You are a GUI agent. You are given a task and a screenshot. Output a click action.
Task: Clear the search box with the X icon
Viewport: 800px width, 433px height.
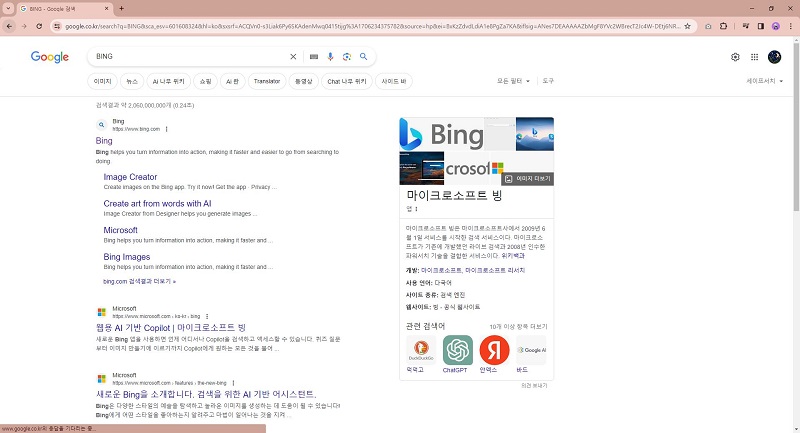pyautogui.click(x=293, y=57)
